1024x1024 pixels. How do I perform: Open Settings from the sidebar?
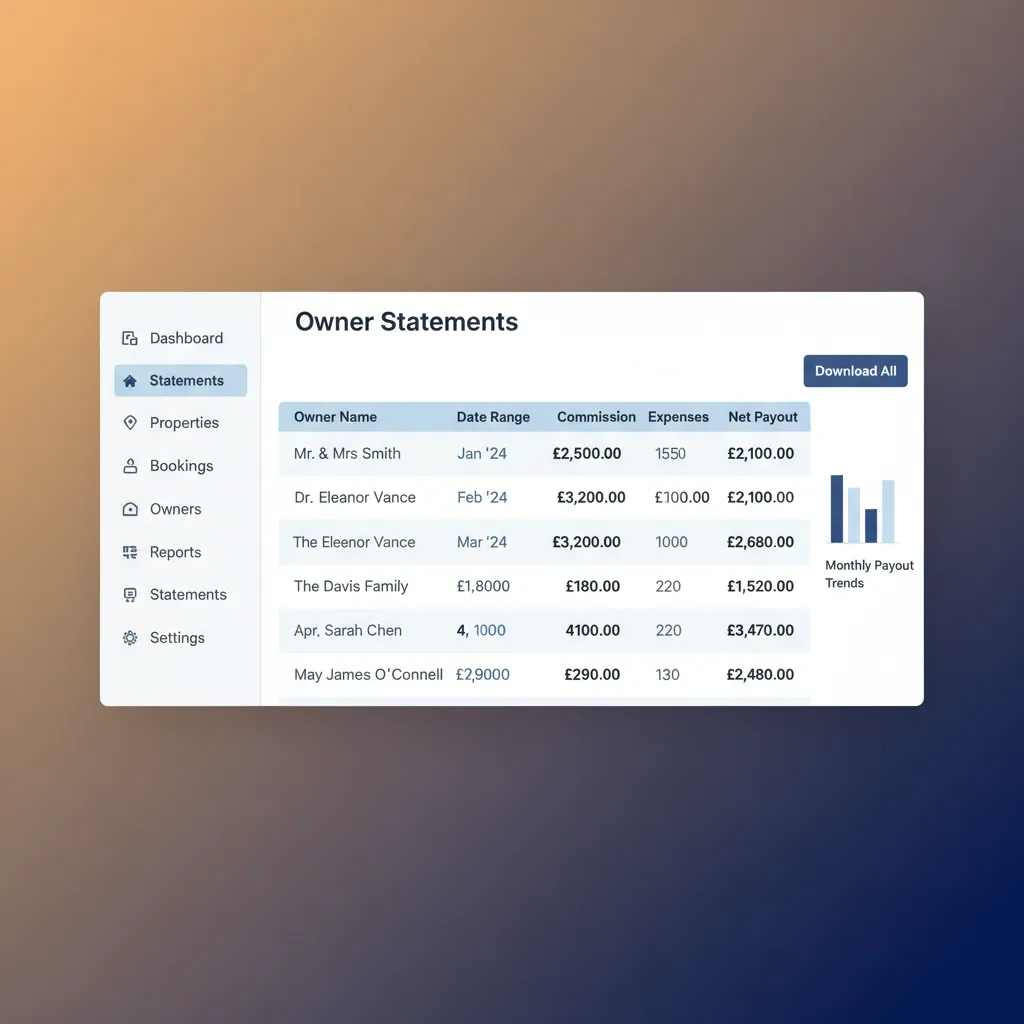tap(180, 638)
